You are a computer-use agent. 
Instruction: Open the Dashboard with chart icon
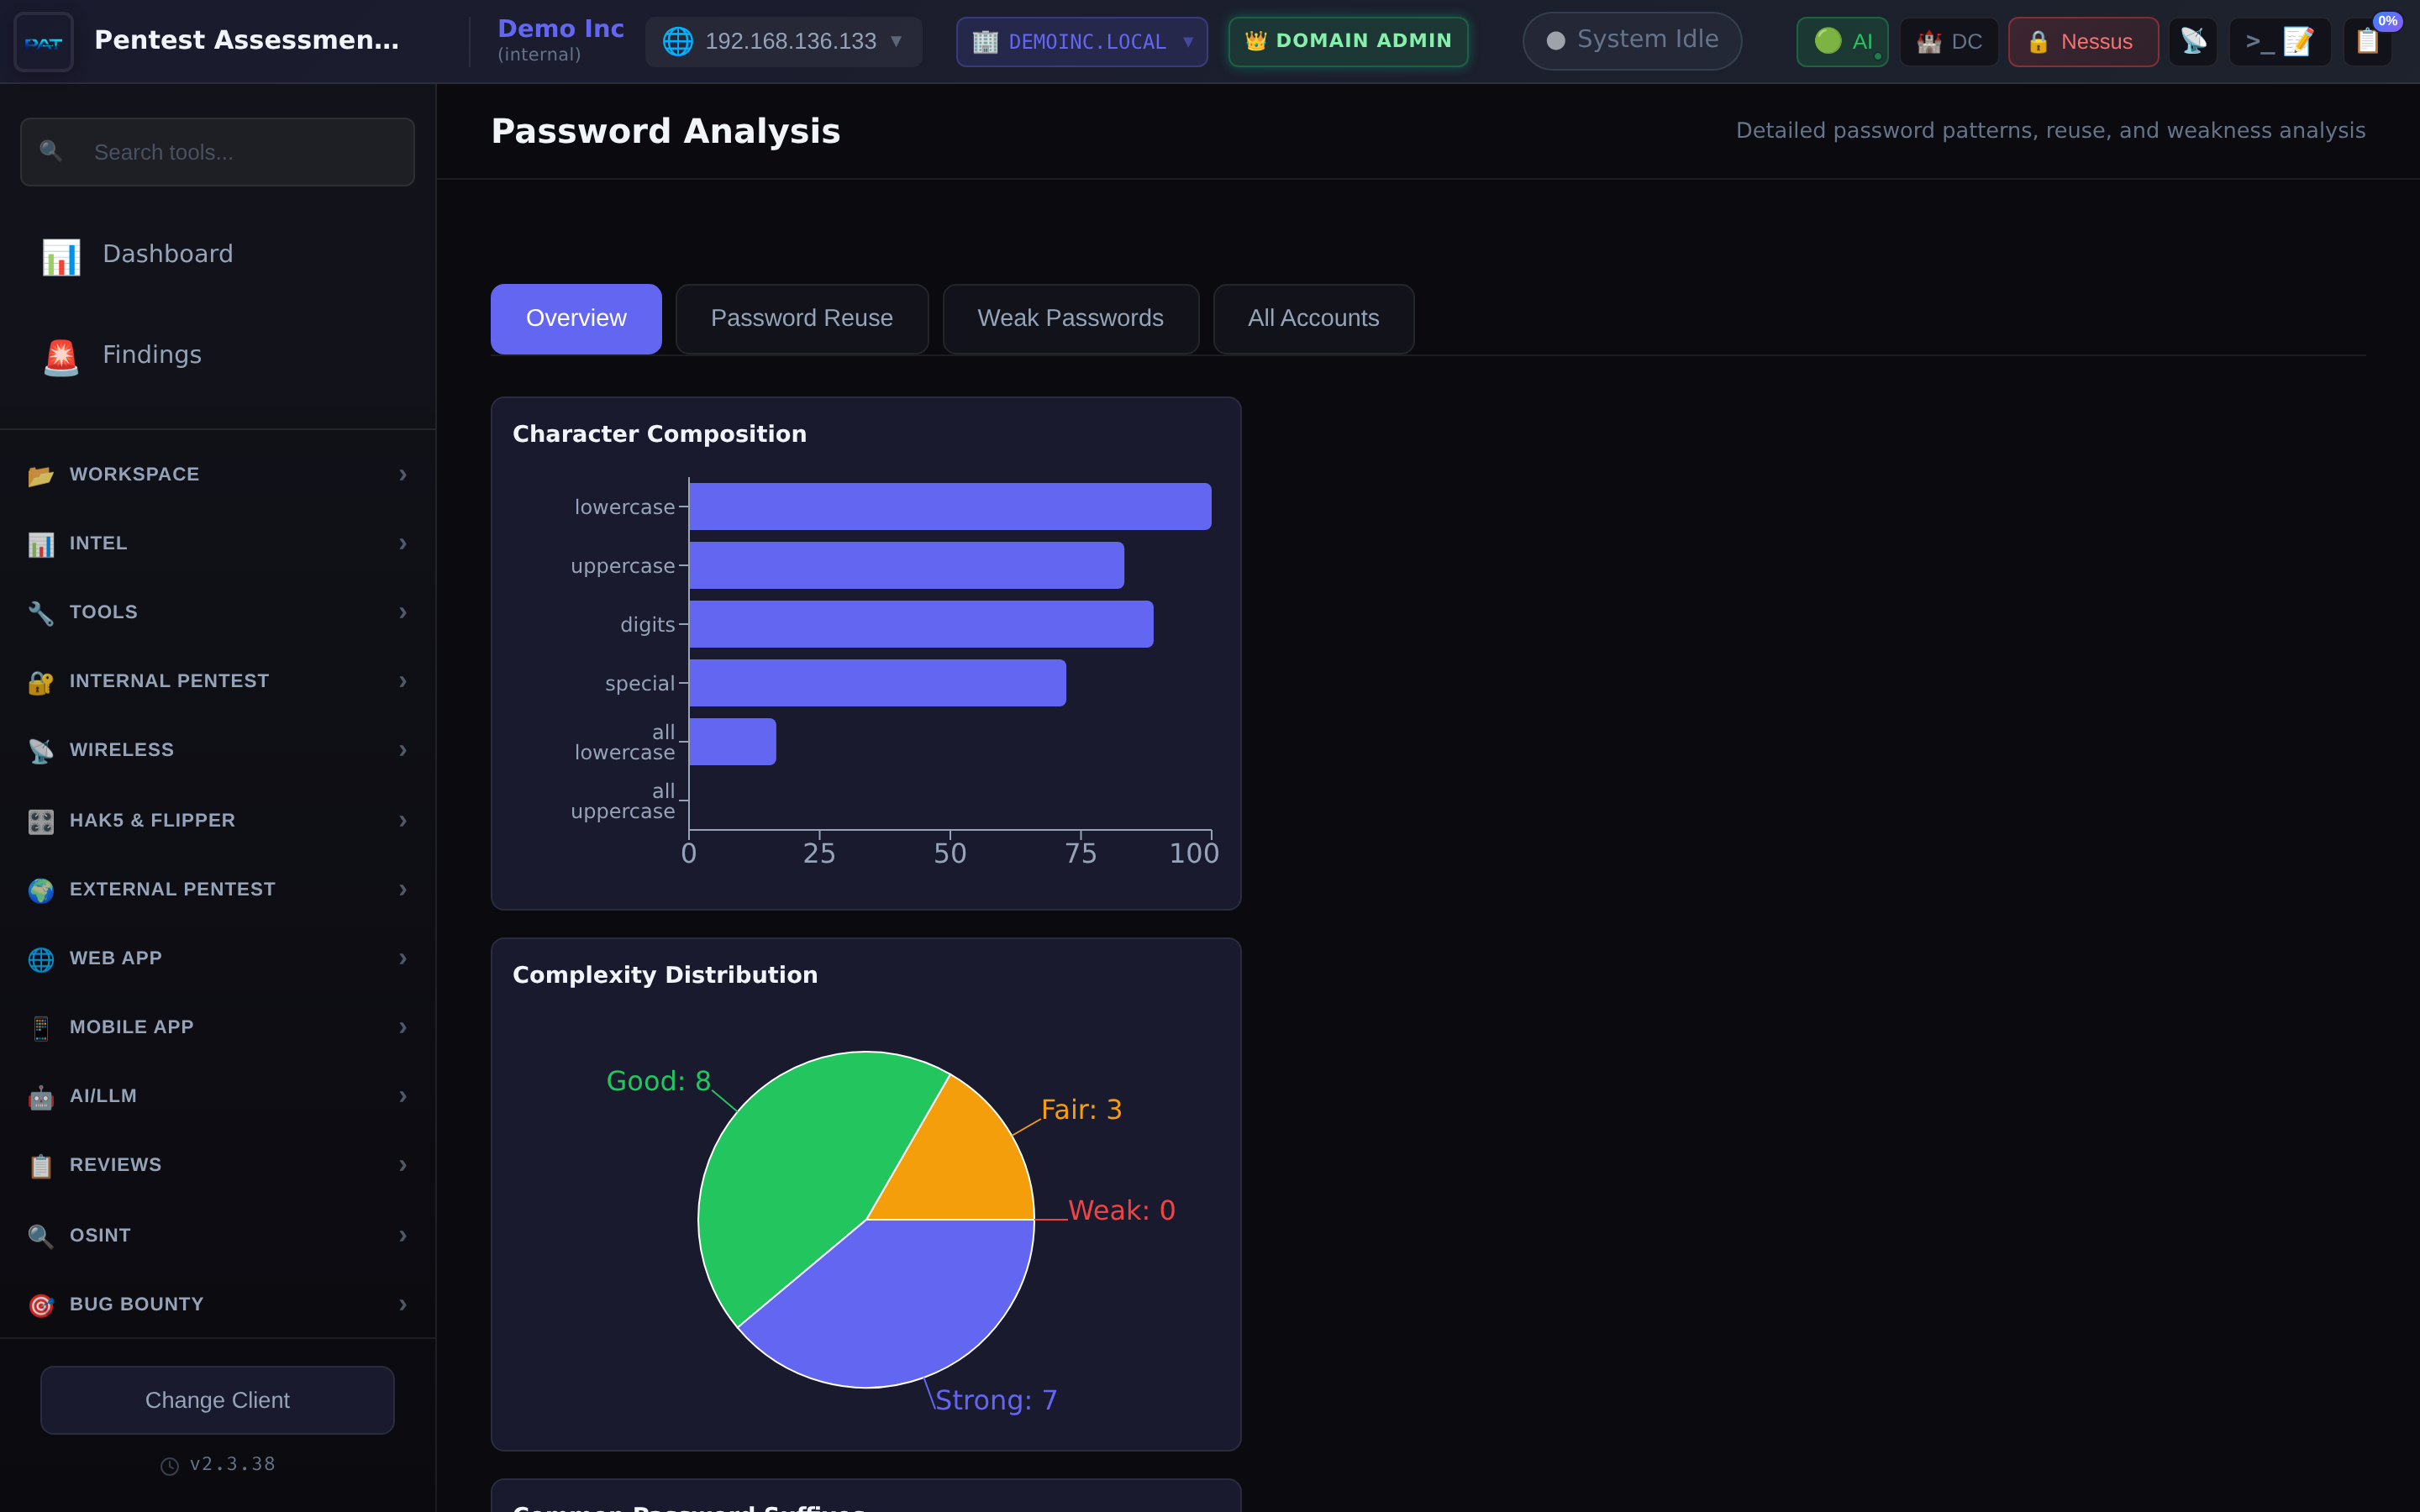168,253
